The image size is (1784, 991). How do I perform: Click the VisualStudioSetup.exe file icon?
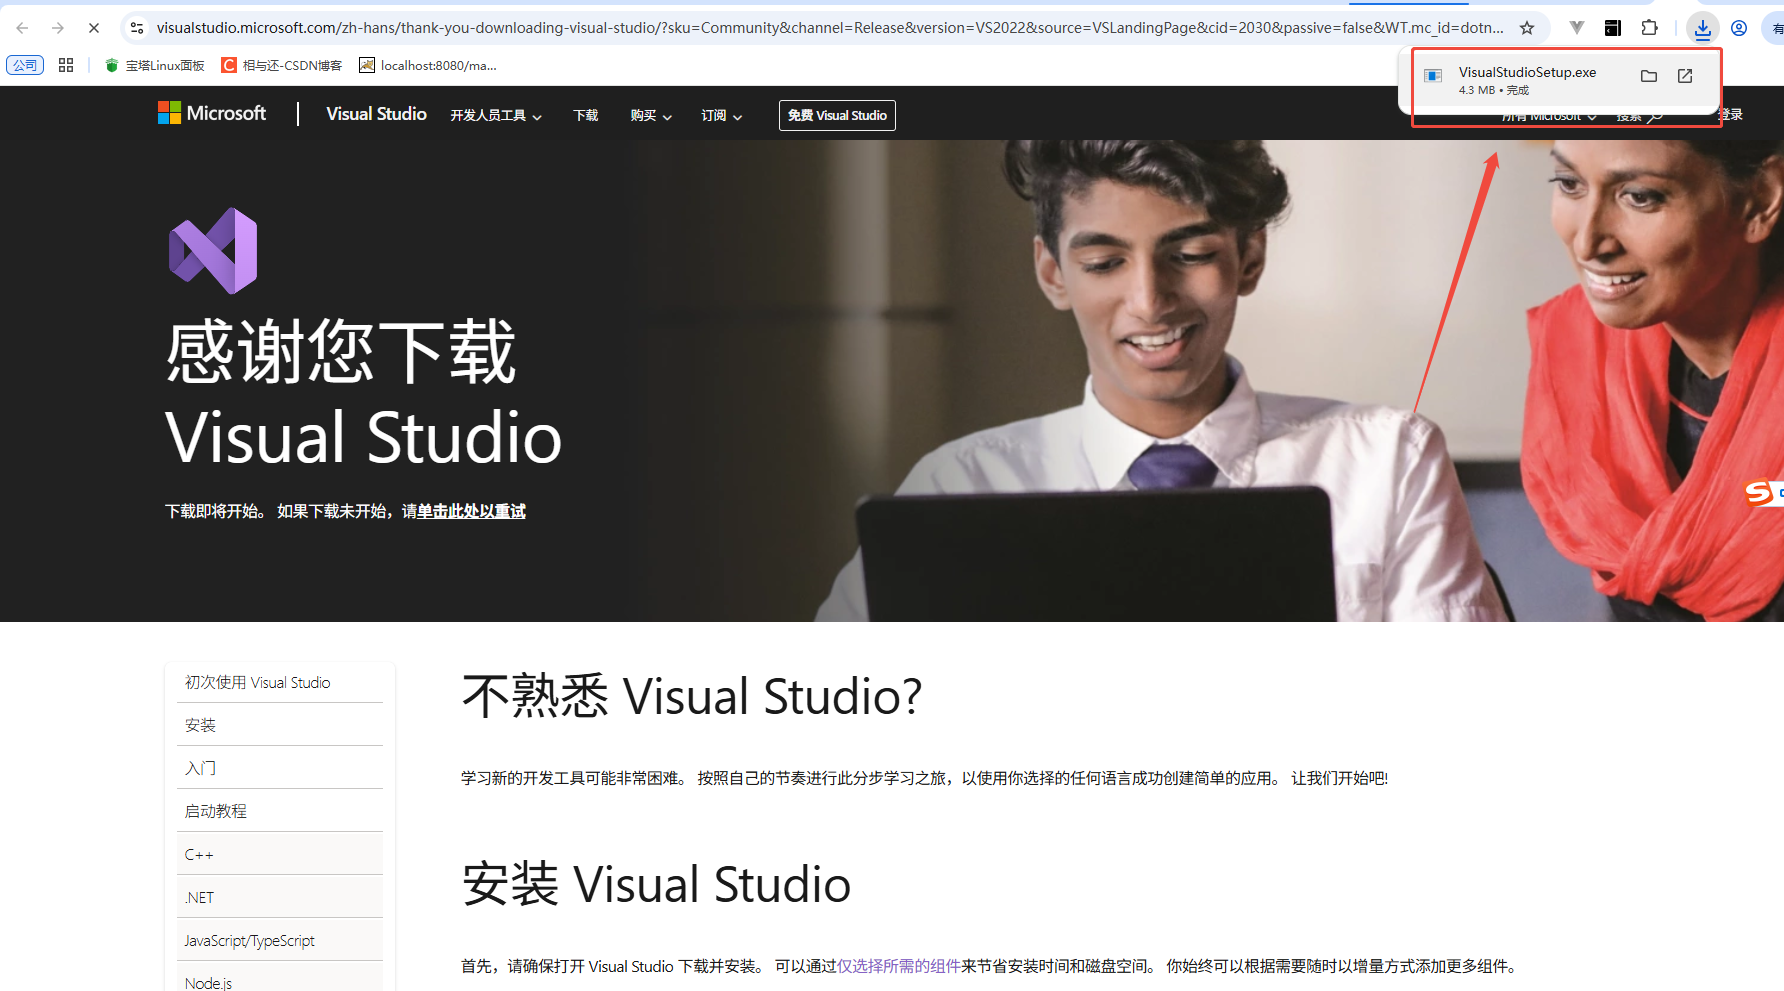(1433, 76)
